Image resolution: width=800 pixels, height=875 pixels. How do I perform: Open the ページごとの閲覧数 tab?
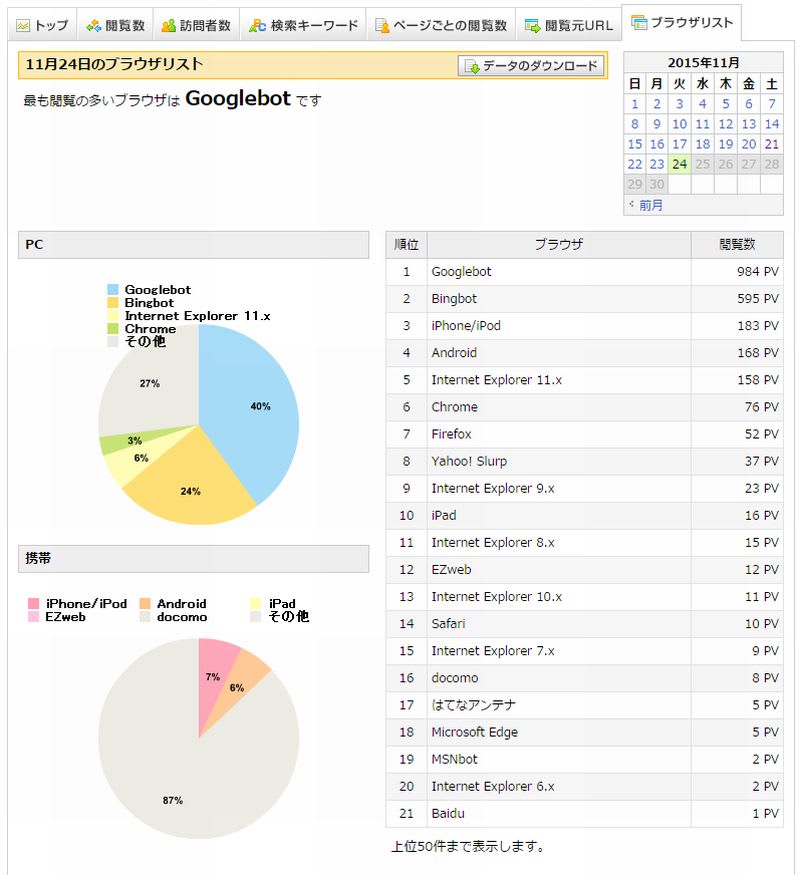(x=441, y=26)
